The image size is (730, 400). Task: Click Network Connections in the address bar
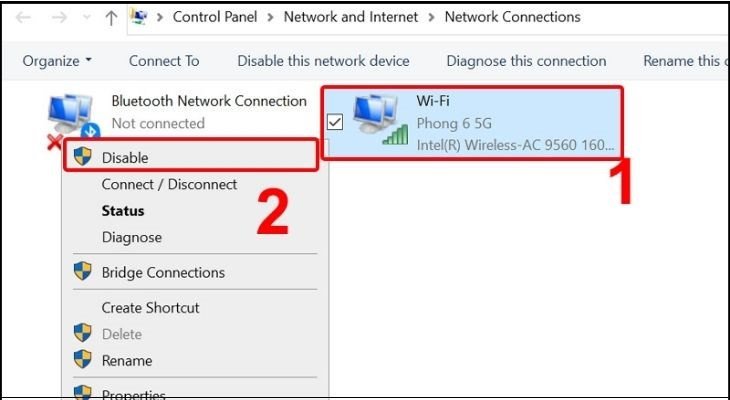coord(512,17)
